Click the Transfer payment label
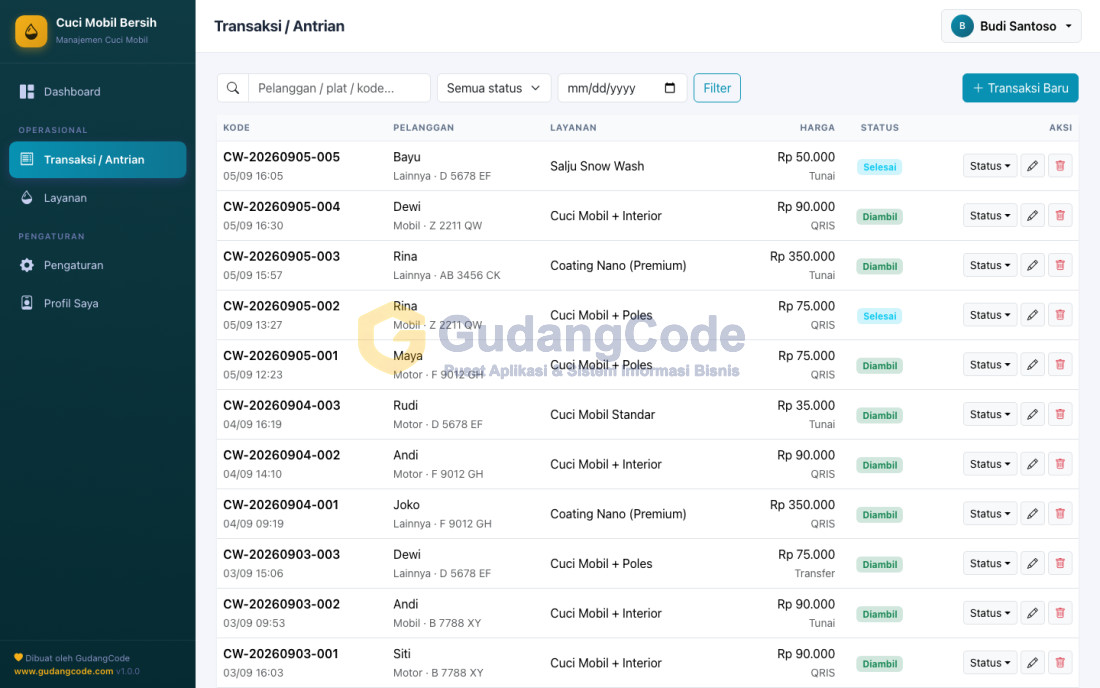 (814, 573)
